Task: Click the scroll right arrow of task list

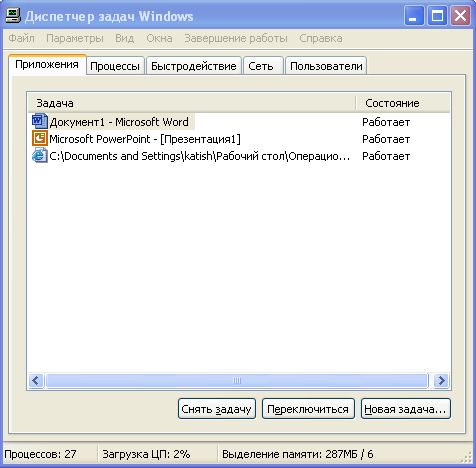Action: coord(442,380)
